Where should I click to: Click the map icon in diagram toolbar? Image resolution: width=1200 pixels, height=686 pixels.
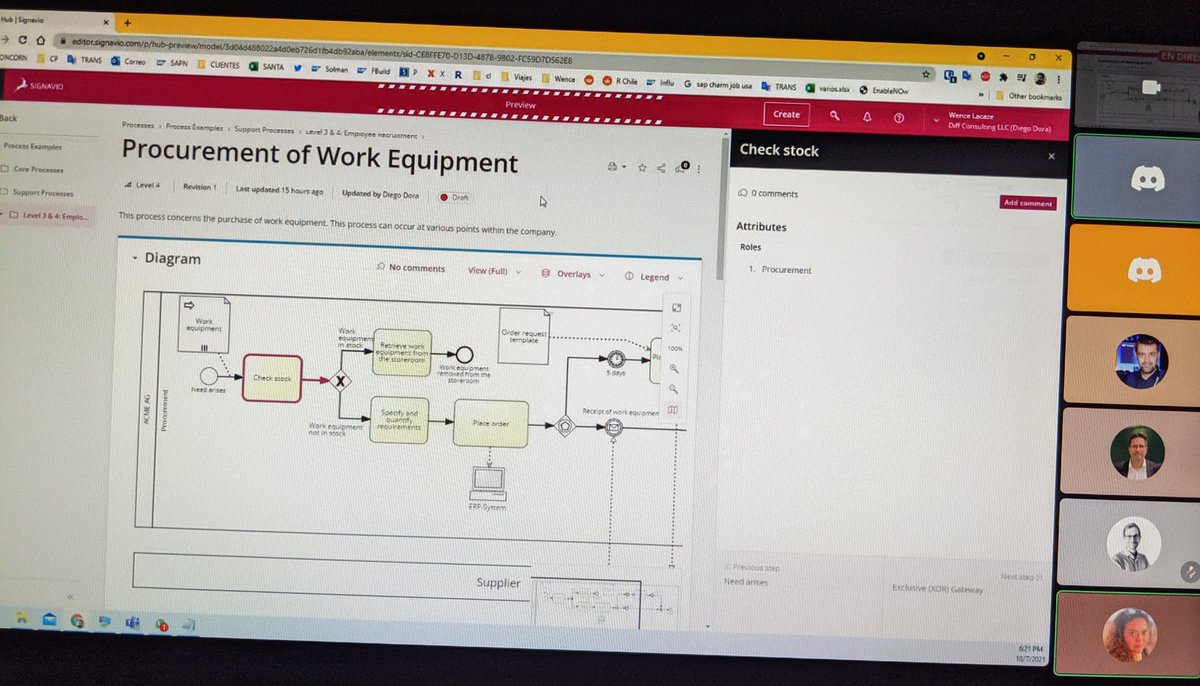pyautogui.click(x=673, y=409)
